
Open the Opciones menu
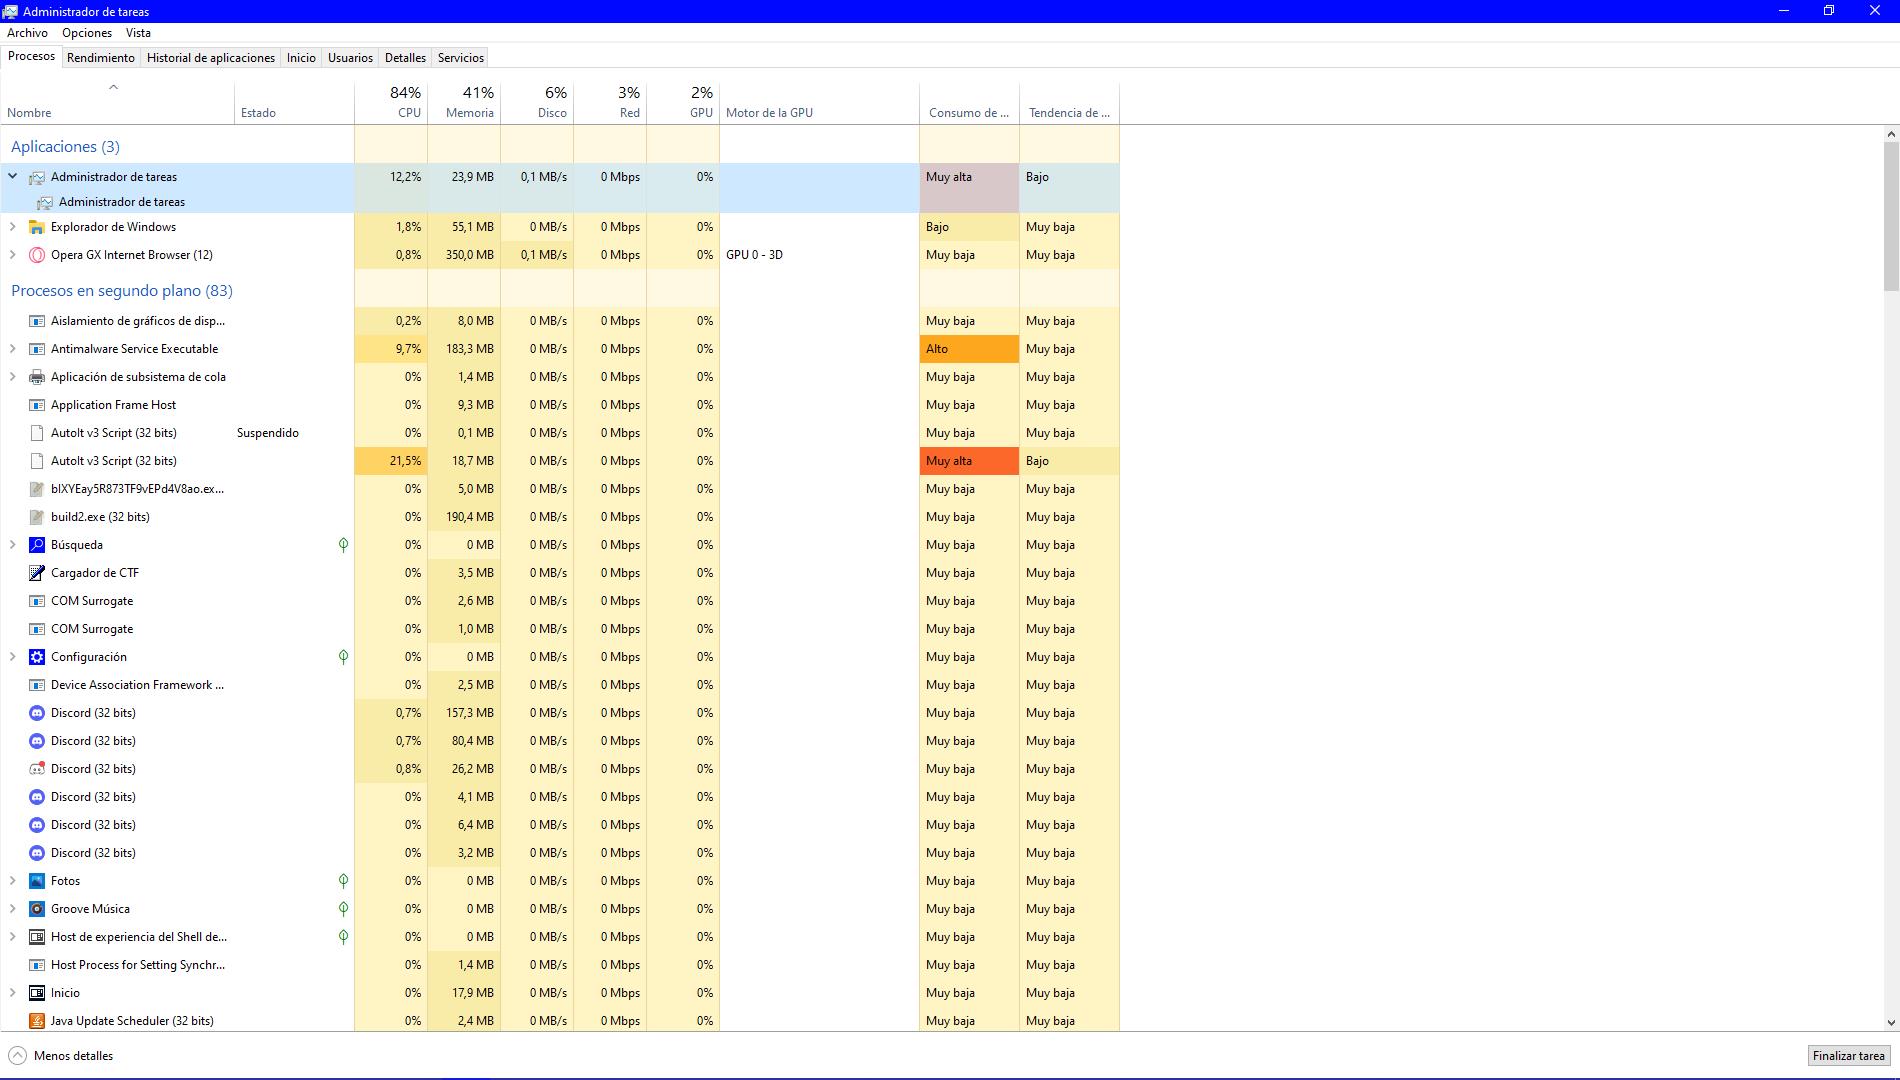[x=87, y=33]
